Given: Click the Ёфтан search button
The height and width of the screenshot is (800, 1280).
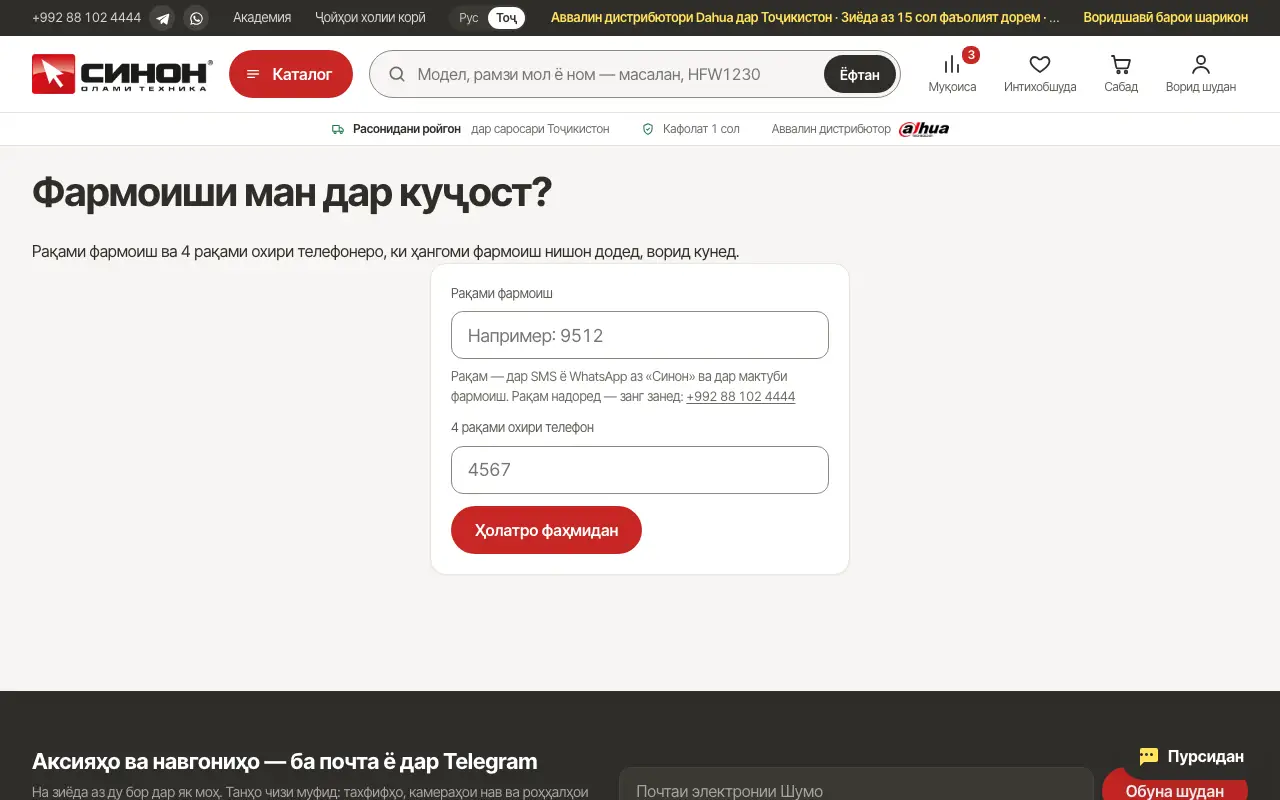Looking at the screenshot, I should (860, 74).
